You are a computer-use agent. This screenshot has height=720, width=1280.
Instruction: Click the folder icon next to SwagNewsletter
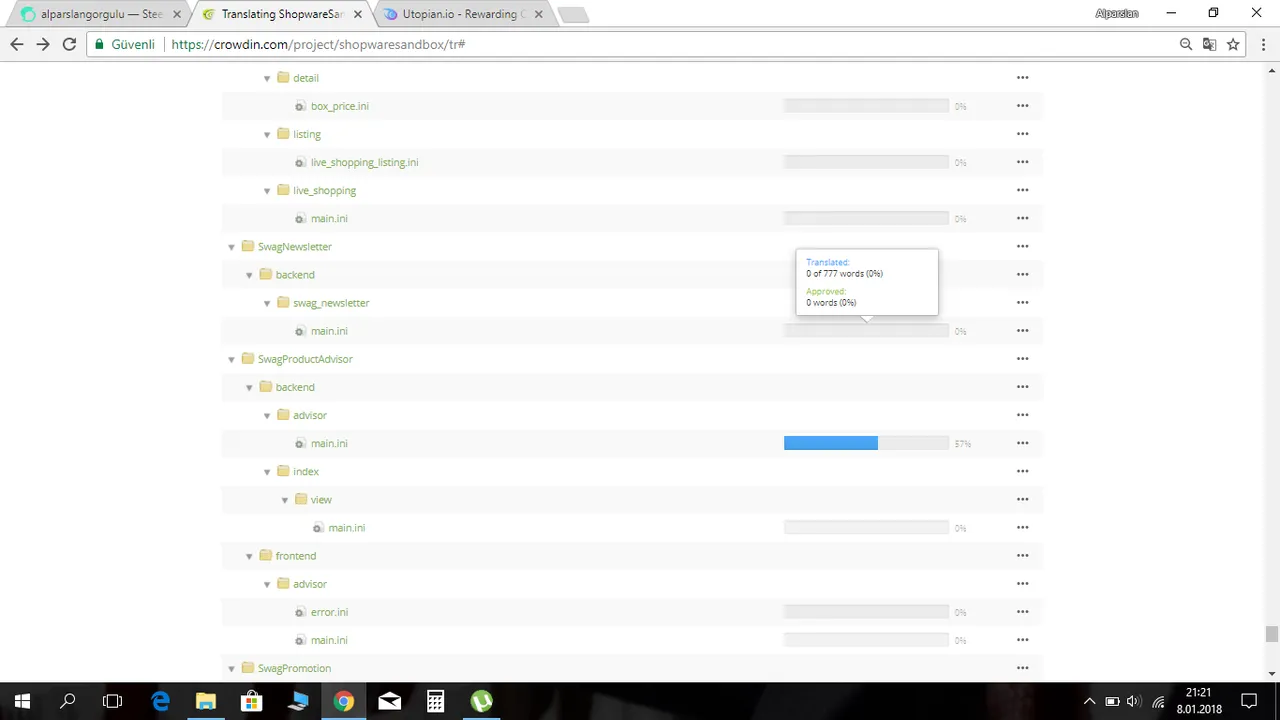point(248,246)
